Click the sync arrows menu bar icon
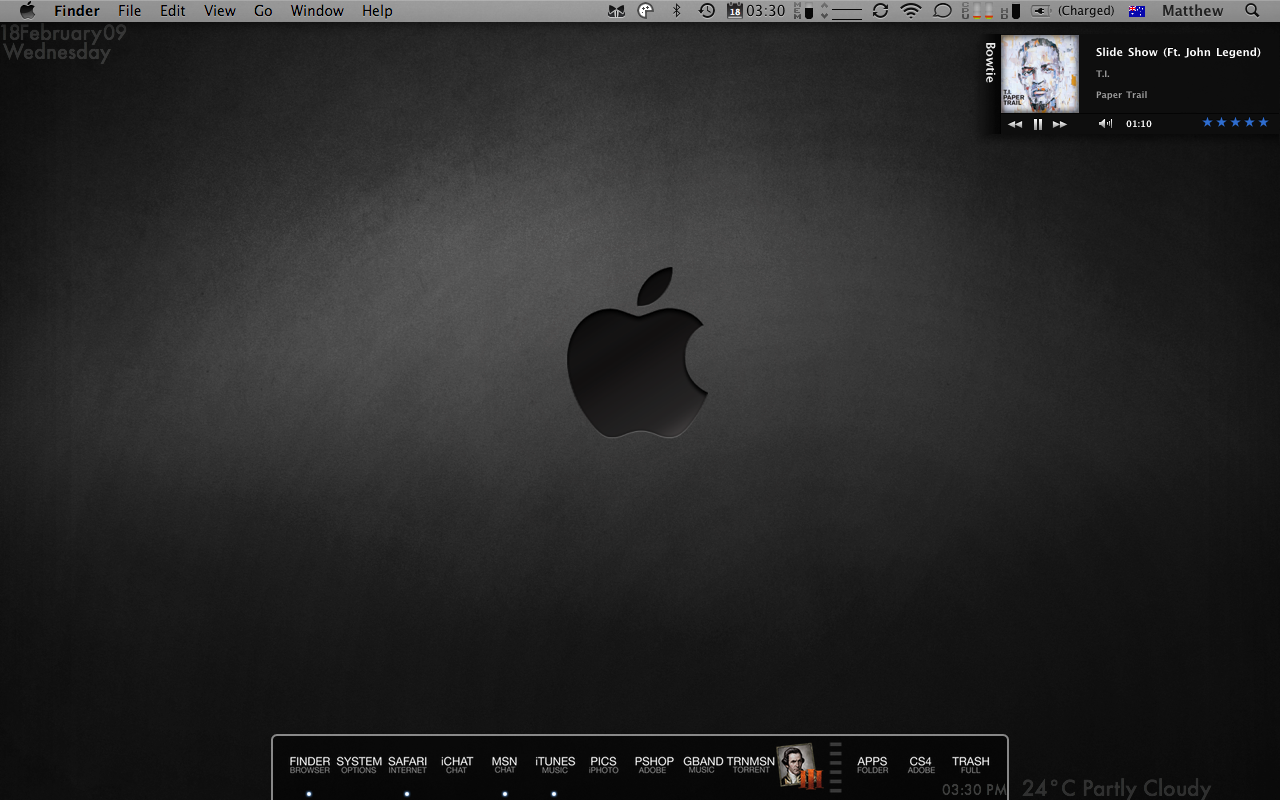The image size is (1280, 800). 880,11
